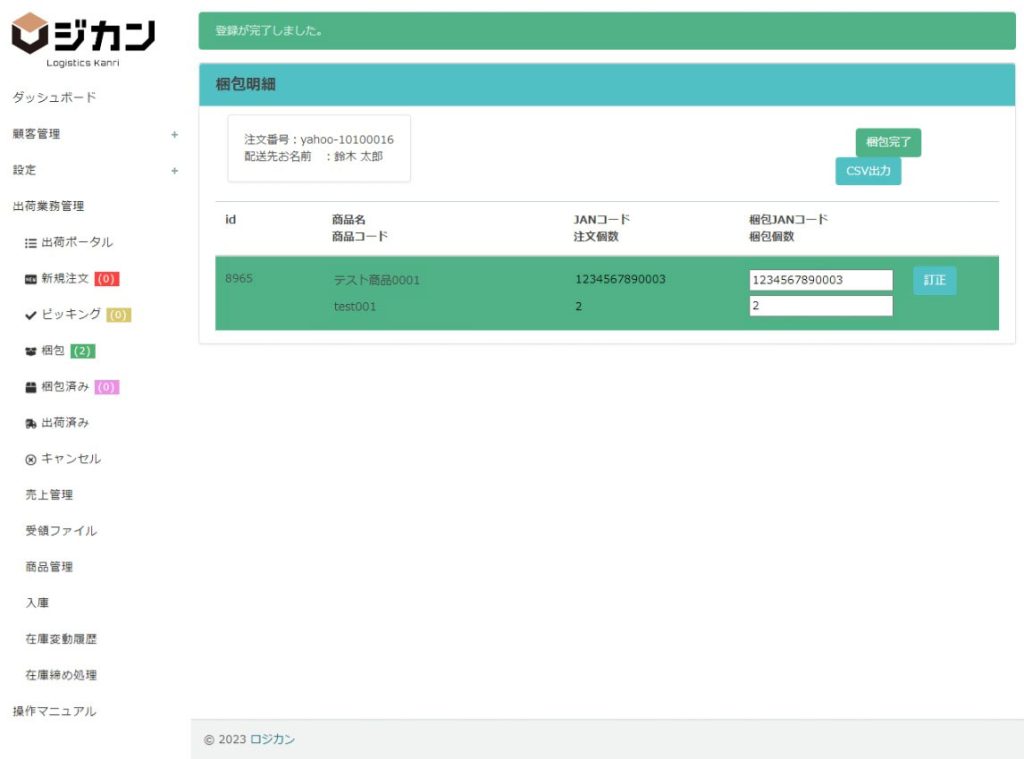Click the ピッキング checkmark icon

pyautogui.click(x=31, y=315)
